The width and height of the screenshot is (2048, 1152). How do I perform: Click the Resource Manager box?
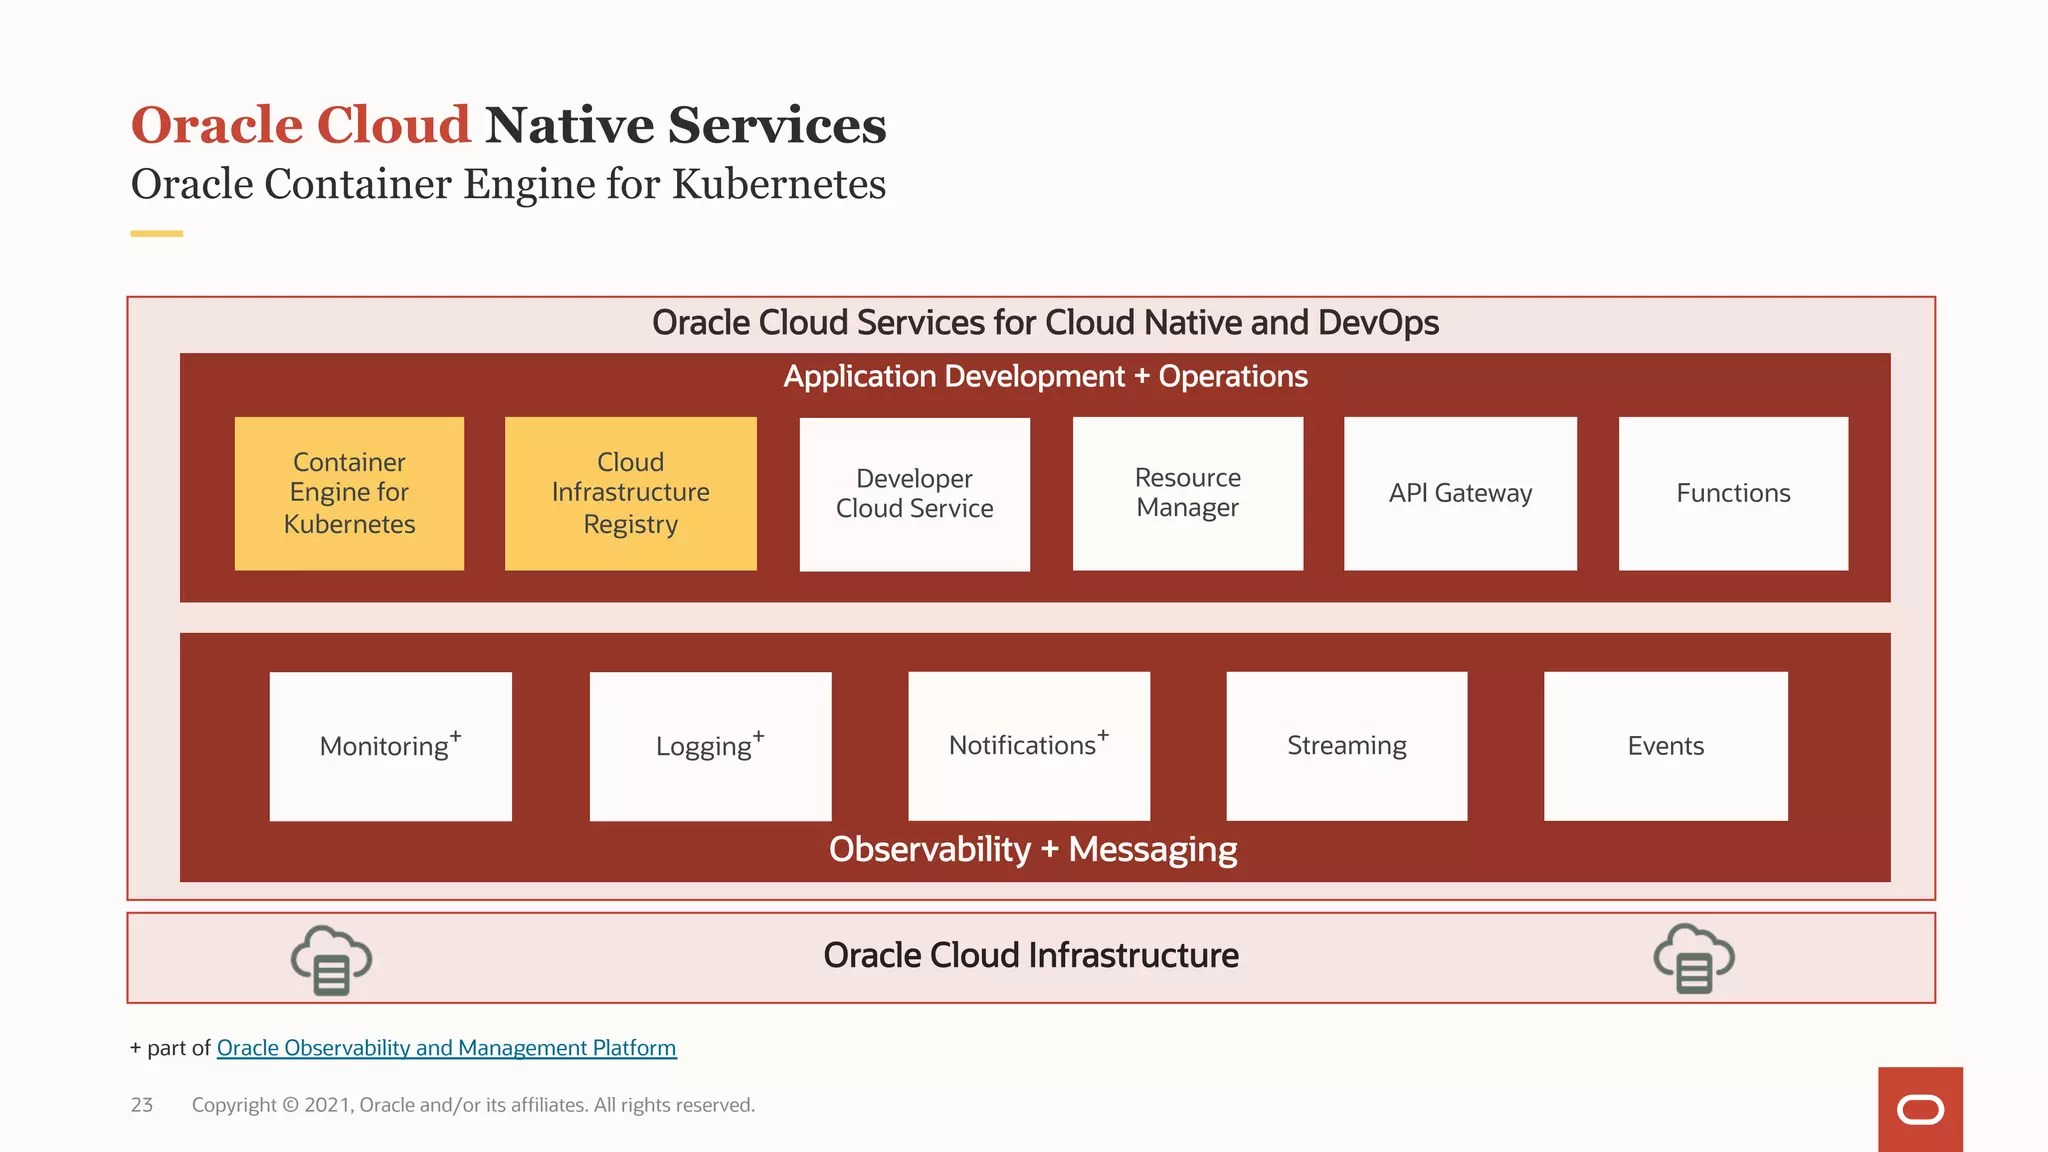[x=1187, y=494]
